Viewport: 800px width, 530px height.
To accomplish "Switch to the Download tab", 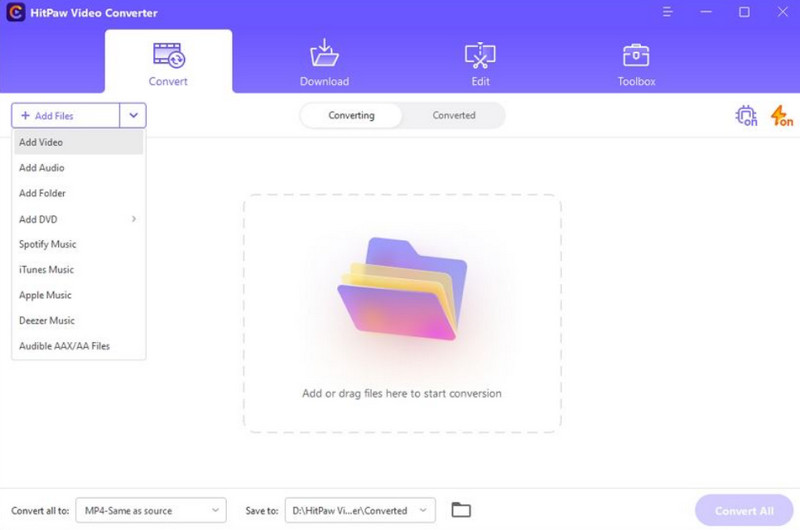I will click(x=324, y=63).
